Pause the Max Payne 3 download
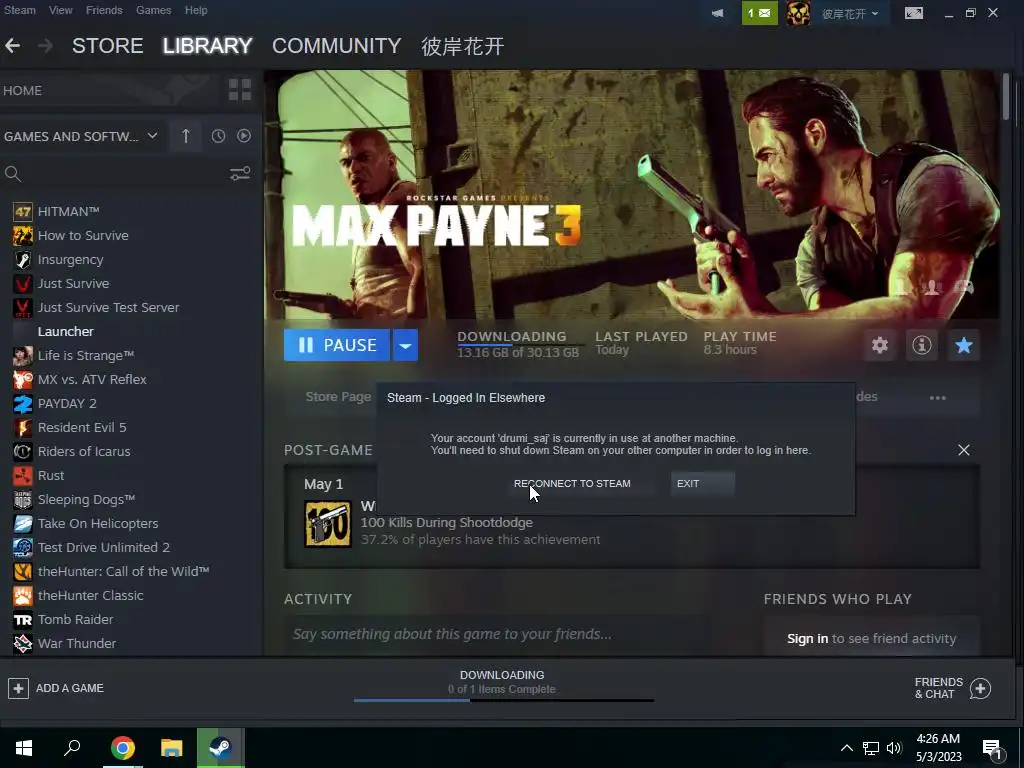This screenshot has width=1024, height=768. click(x=337, y=345)
